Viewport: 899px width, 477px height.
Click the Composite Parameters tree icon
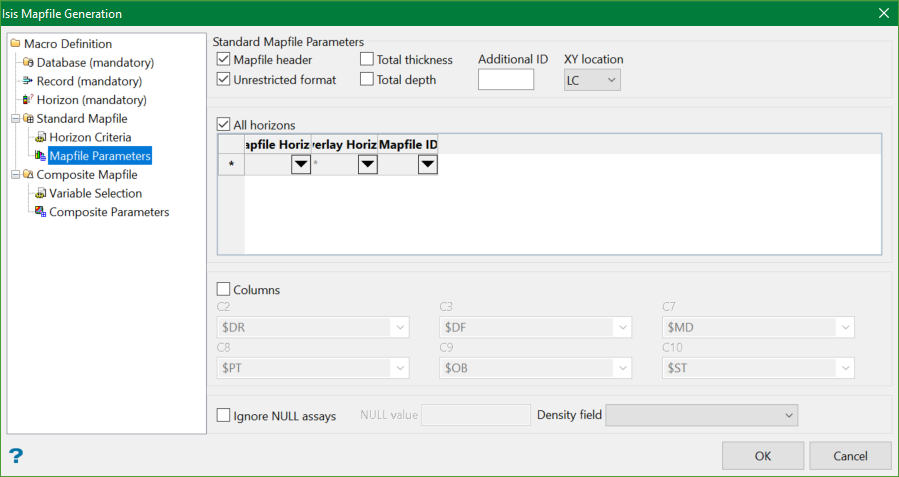click(x=40, y=212)
